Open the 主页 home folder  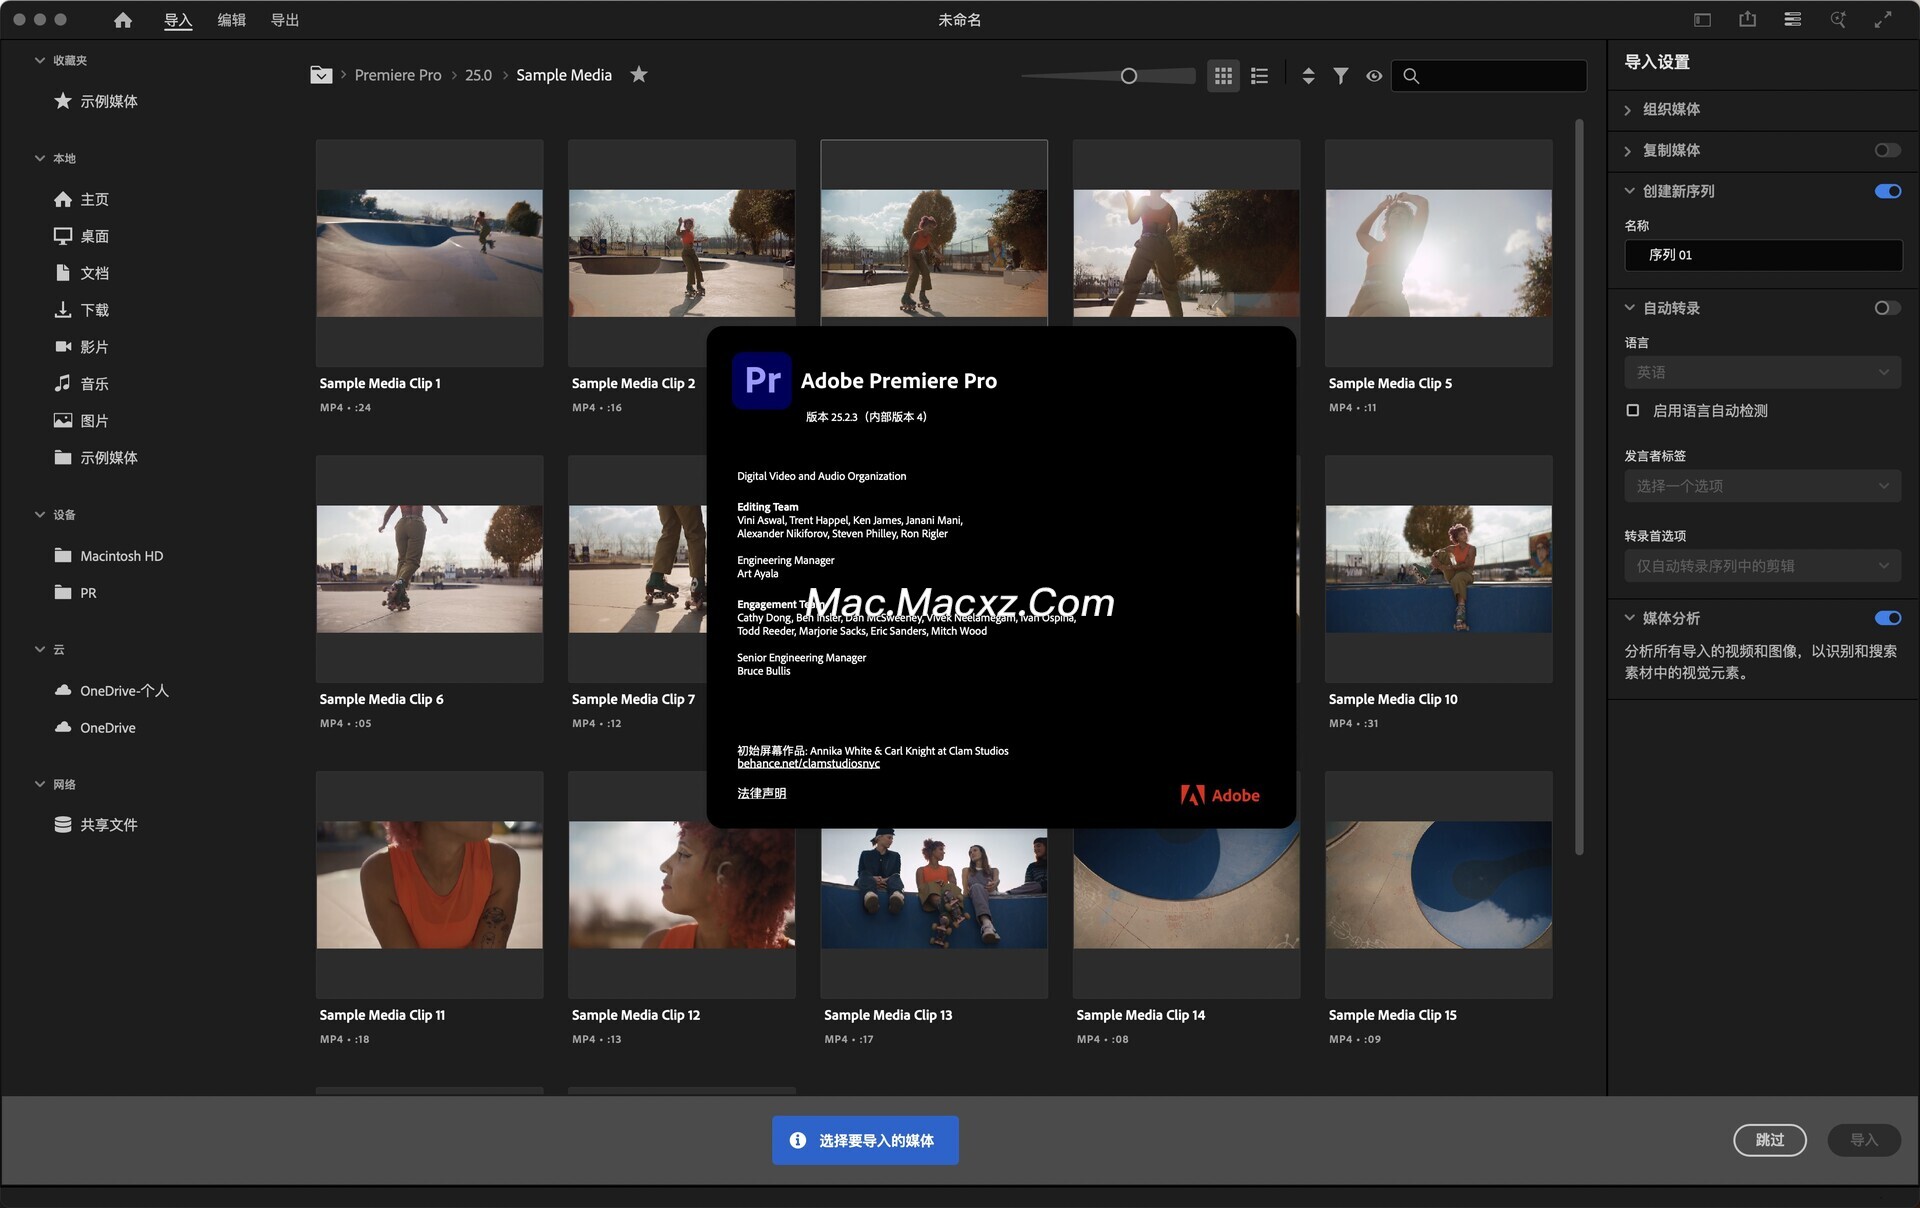point(82,199)
